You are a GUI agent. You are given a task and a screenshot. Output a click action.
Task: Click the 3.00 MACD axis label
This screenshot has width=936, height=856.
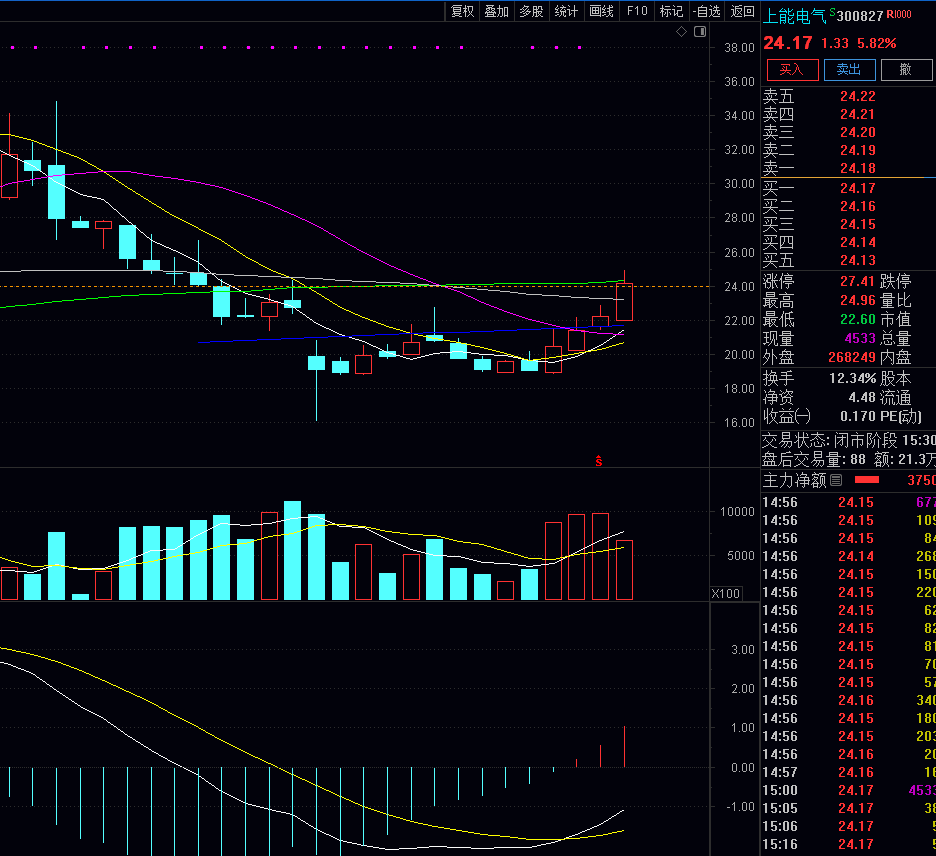[743, 649]
